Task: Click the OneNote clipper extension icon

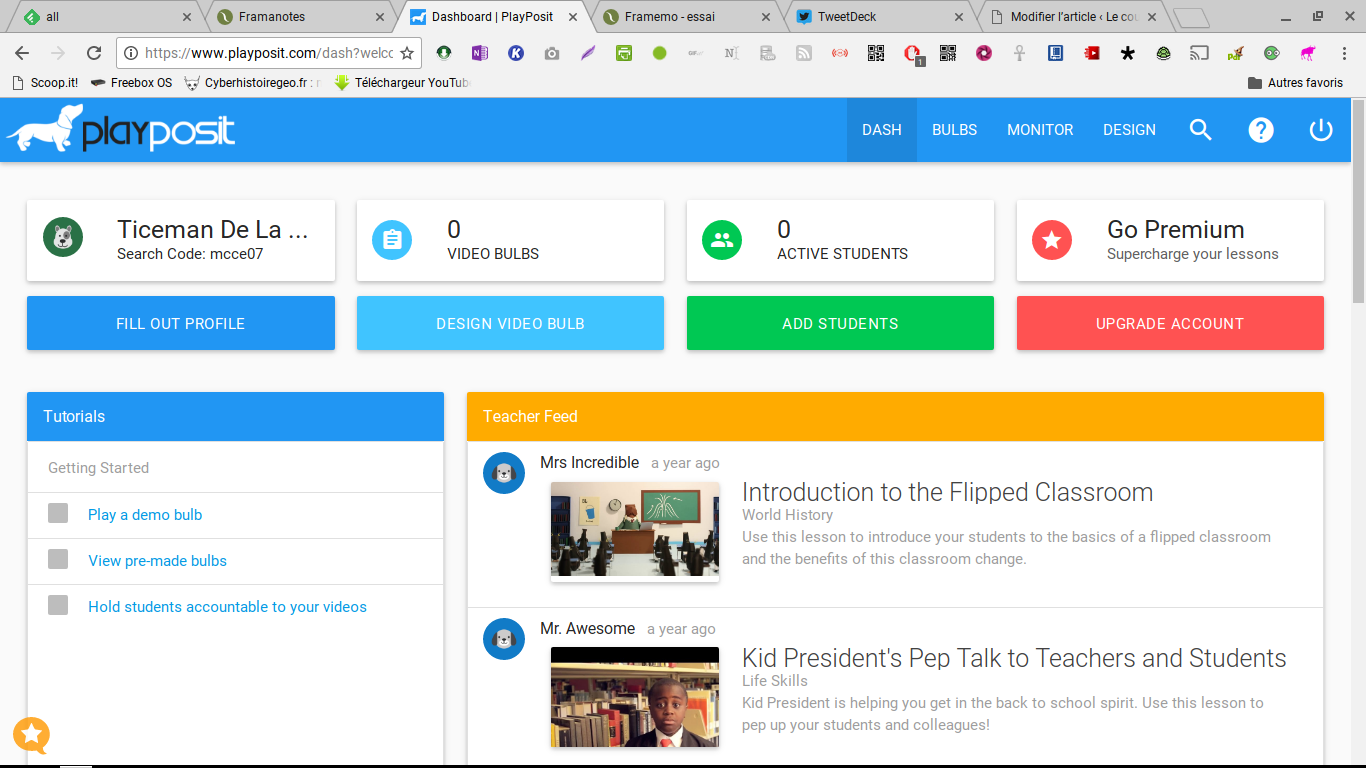Action: (x=479, y=53)
